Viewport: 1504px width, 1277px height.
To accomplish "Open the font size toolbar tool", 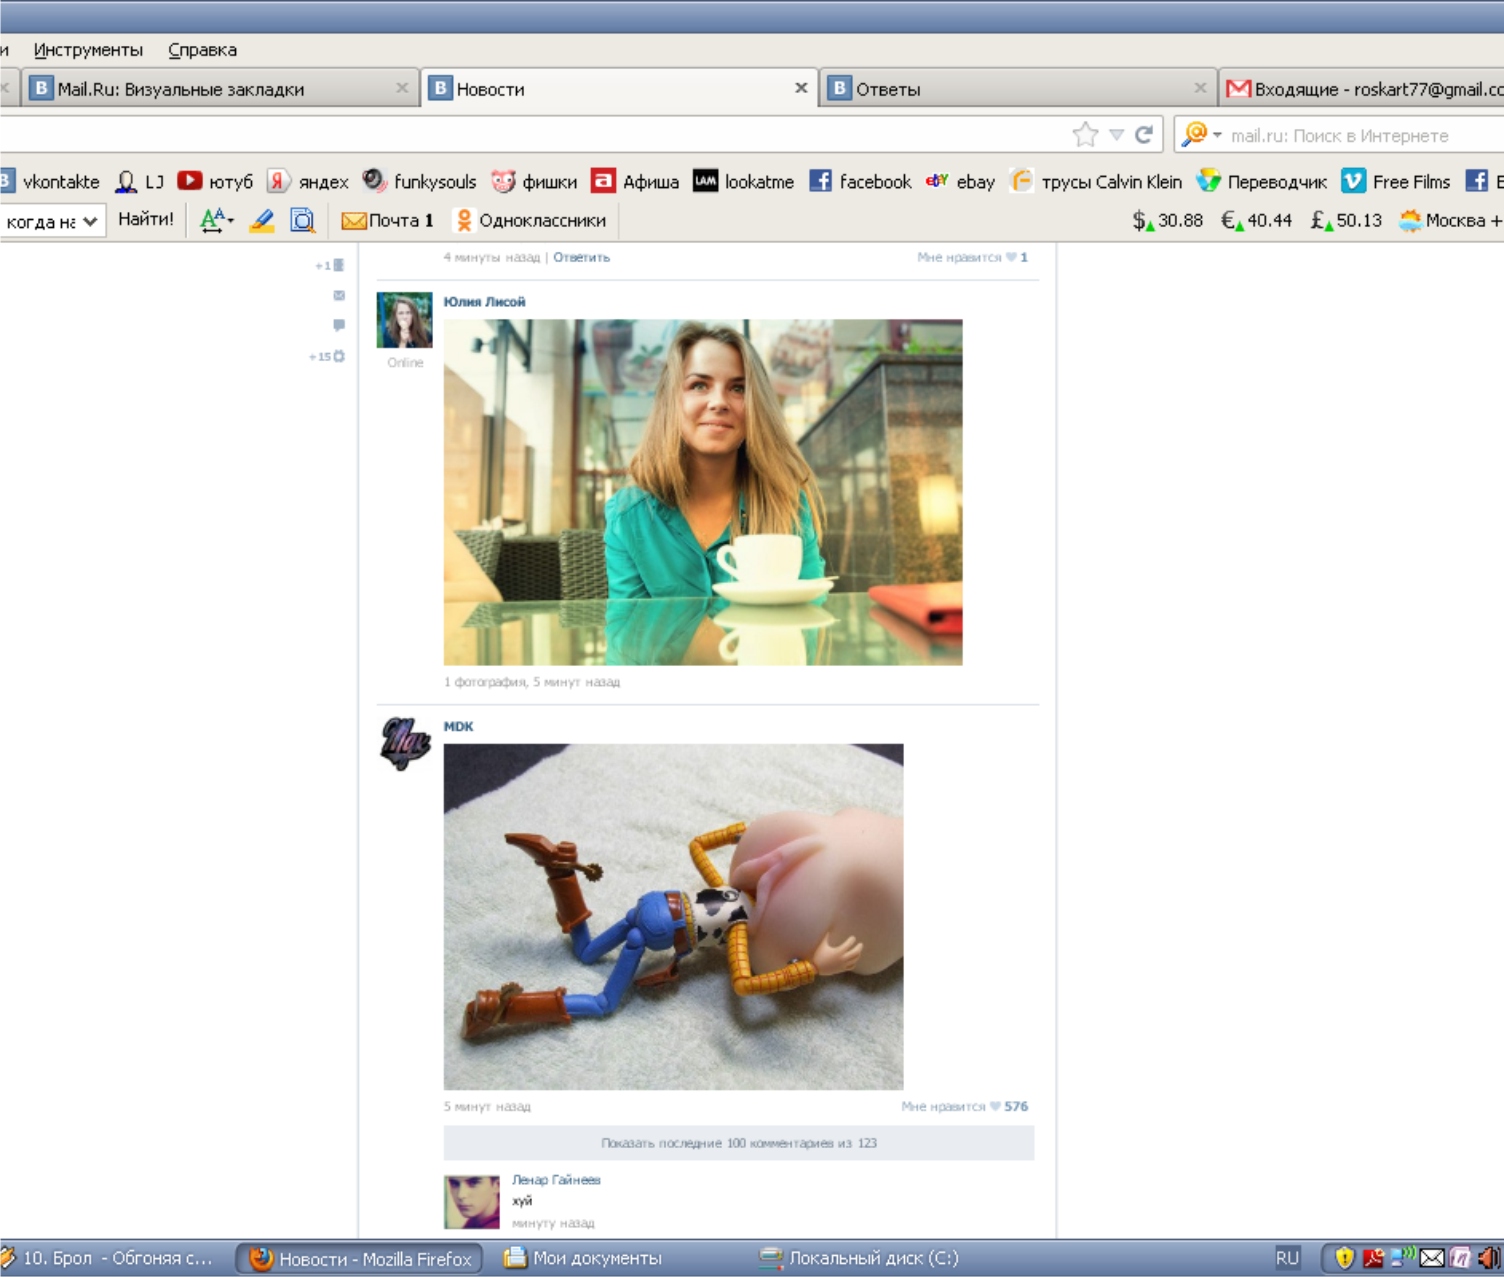I will pyautogui.click(x=216, y=220).
